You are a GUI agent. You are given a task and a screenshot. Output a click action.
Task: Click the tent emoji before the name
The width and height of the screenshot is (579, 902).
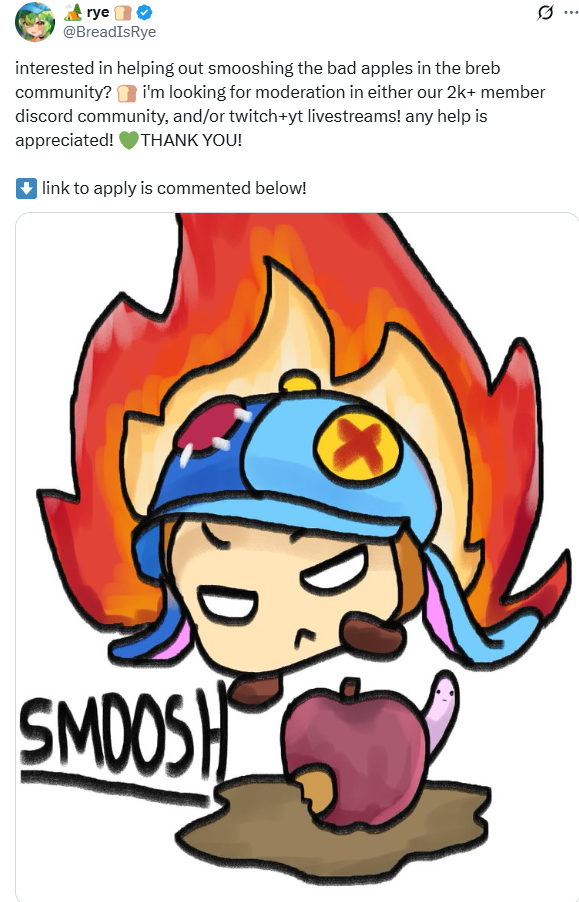click(73, 12)
